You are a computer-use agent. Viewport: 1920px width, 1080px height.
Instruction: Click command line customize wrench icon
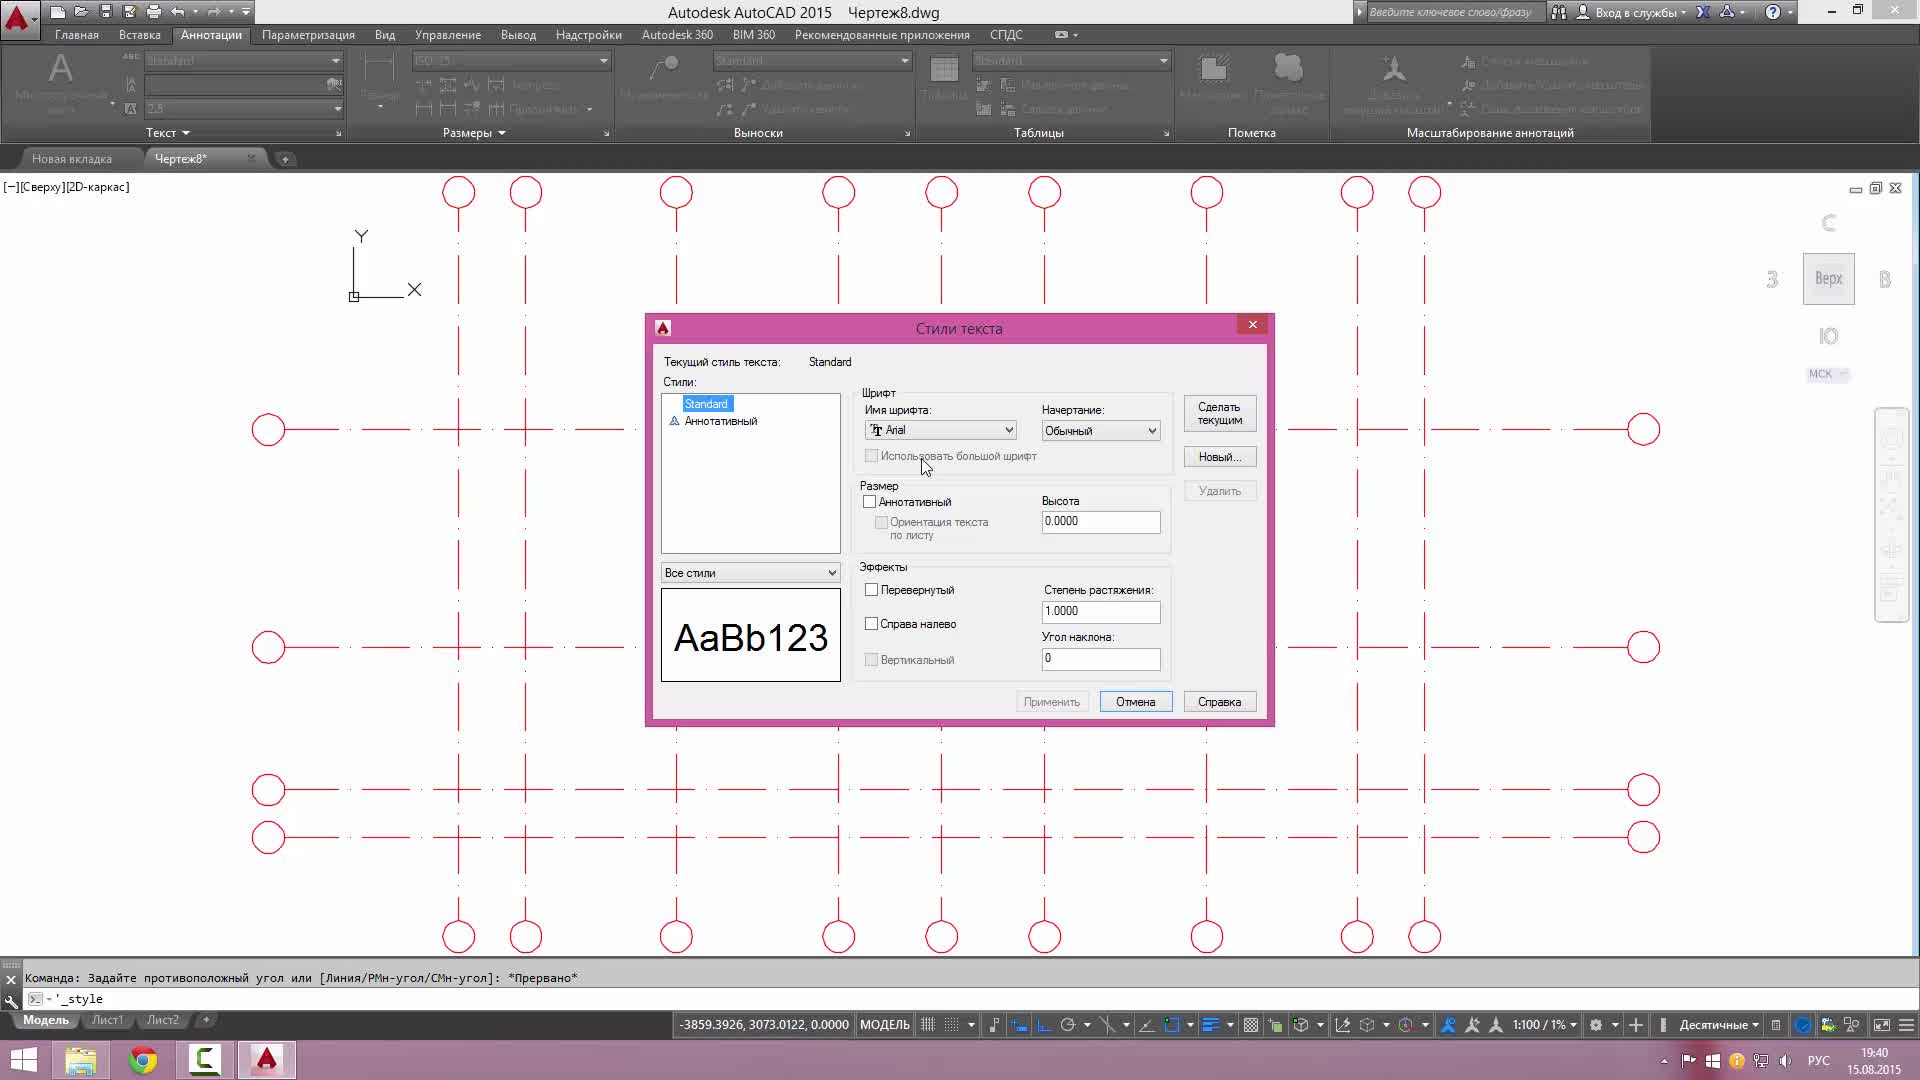pyautogui.click(x=11, y=1000)
